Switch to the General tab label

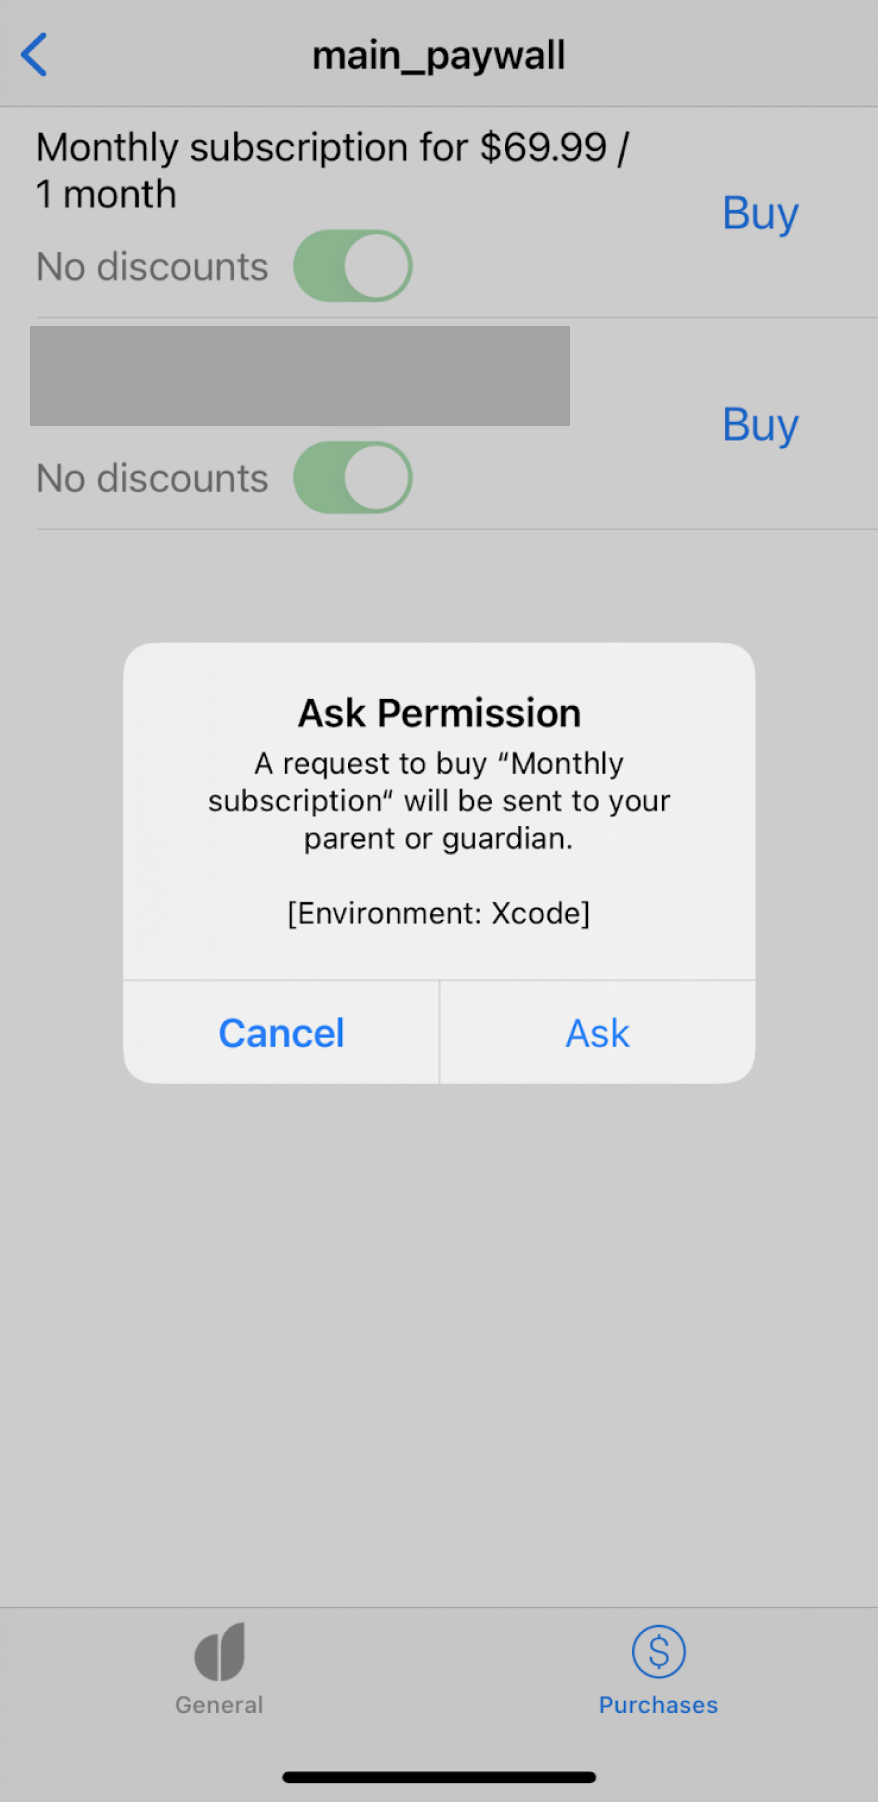click(x=219, y=1705)
